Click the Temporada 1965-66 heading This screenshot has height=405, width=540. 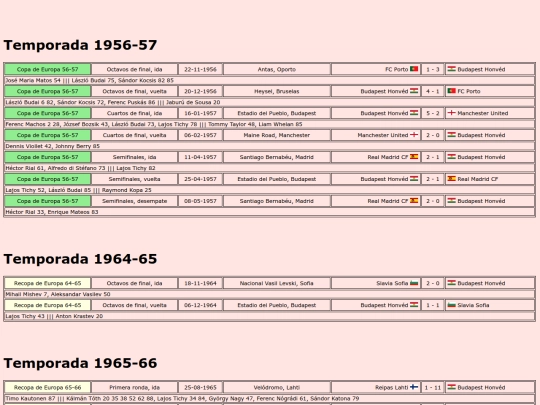80,363
